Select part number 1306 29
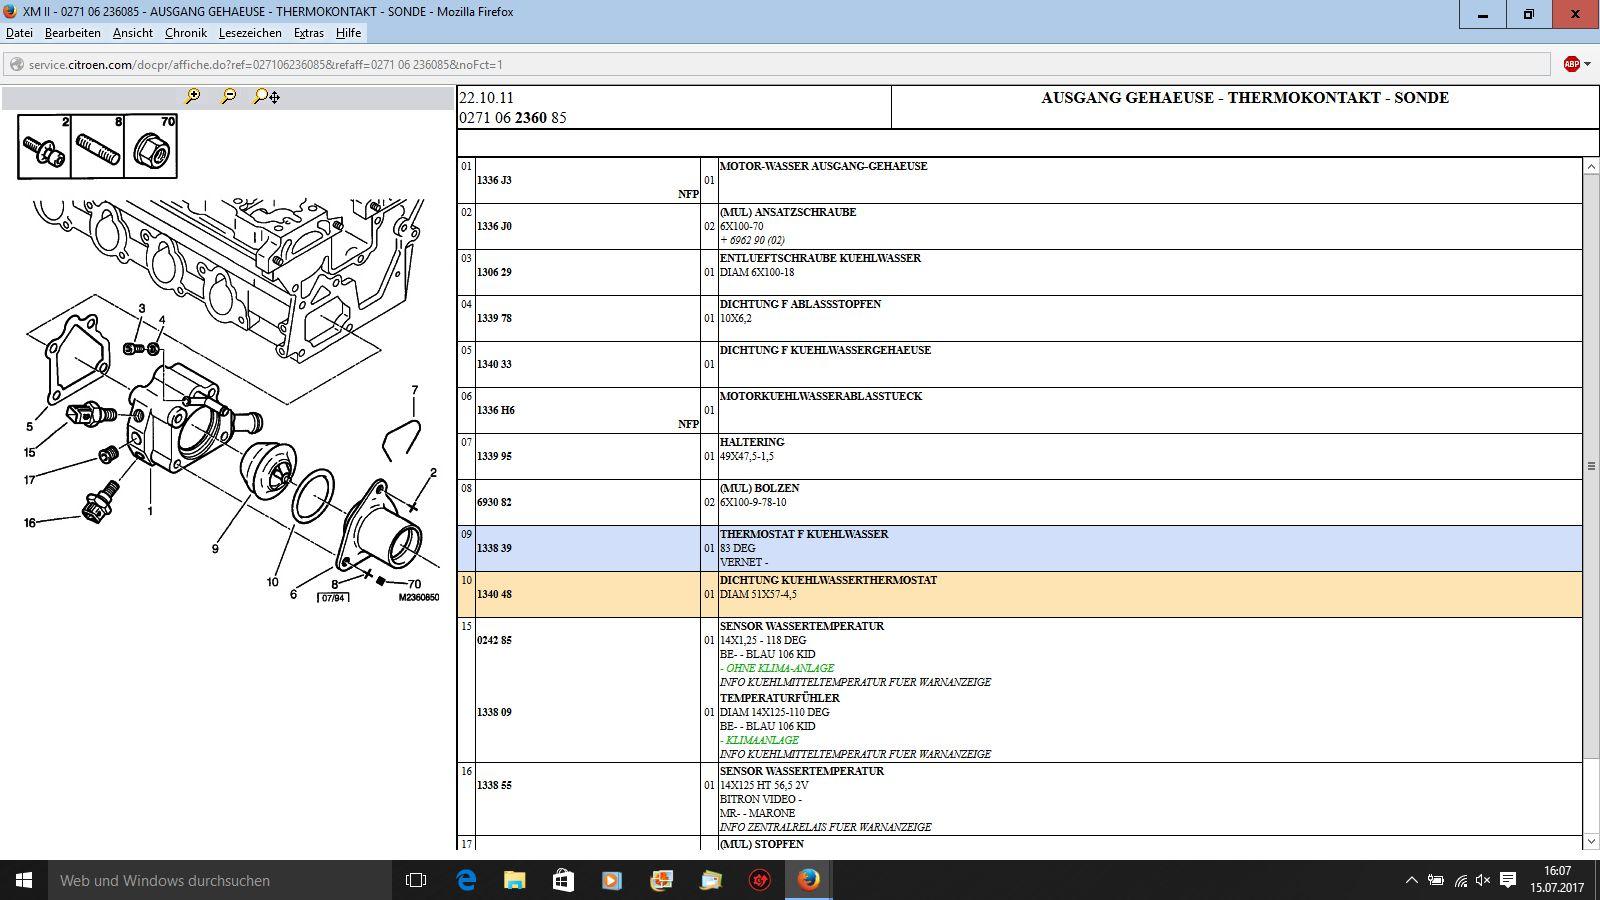This screenshot has height=900, width=1600. point(494,272)
